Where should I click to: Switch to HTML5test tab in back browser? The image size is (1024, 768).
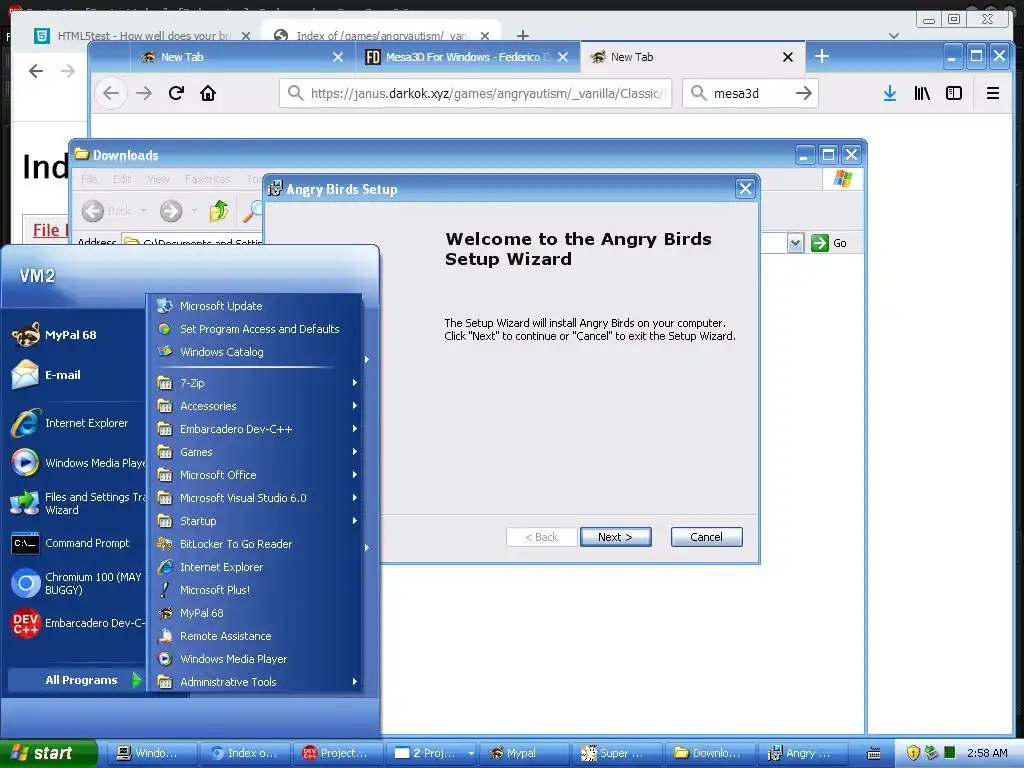(x=142, y=36)
